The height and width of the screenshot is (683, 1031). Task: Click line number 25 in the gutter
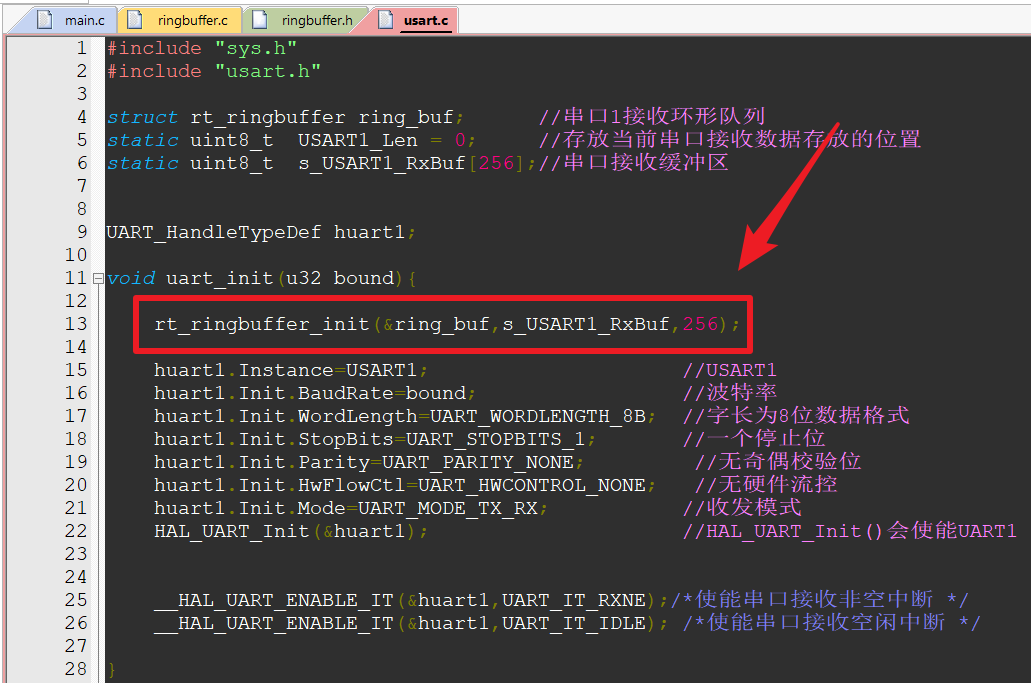76,600
